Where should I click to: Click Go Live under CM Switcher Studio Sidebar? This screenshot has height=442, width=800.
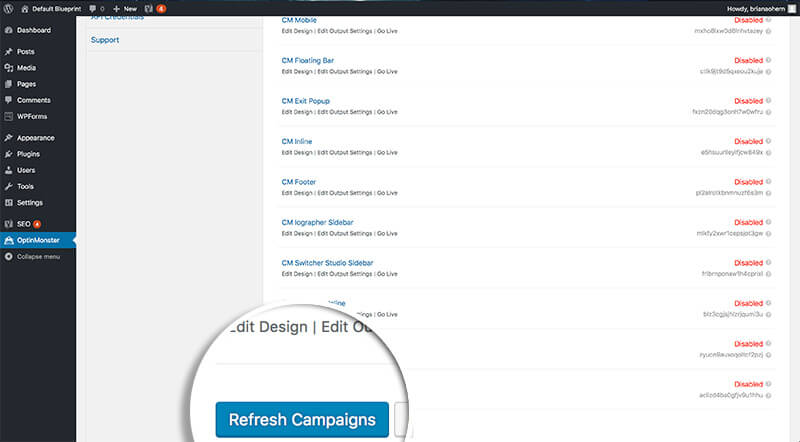click(x=387, y=274)
